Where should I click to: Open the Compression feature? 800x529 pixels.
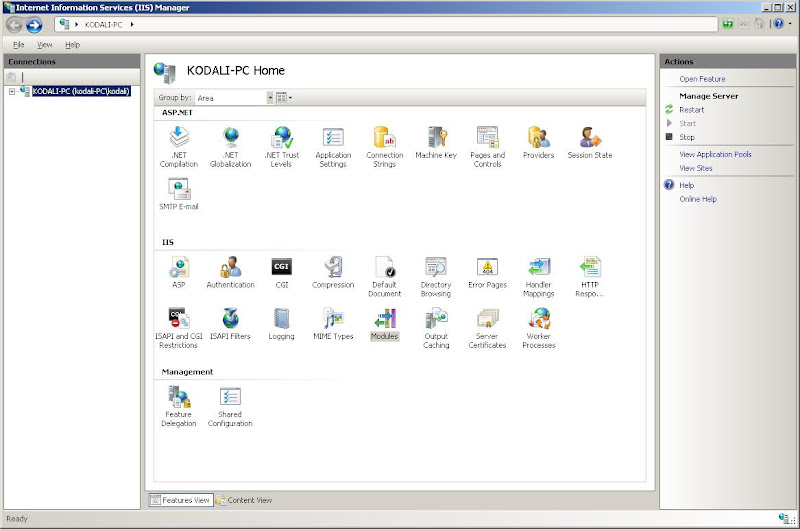click(x=333, y=272)
